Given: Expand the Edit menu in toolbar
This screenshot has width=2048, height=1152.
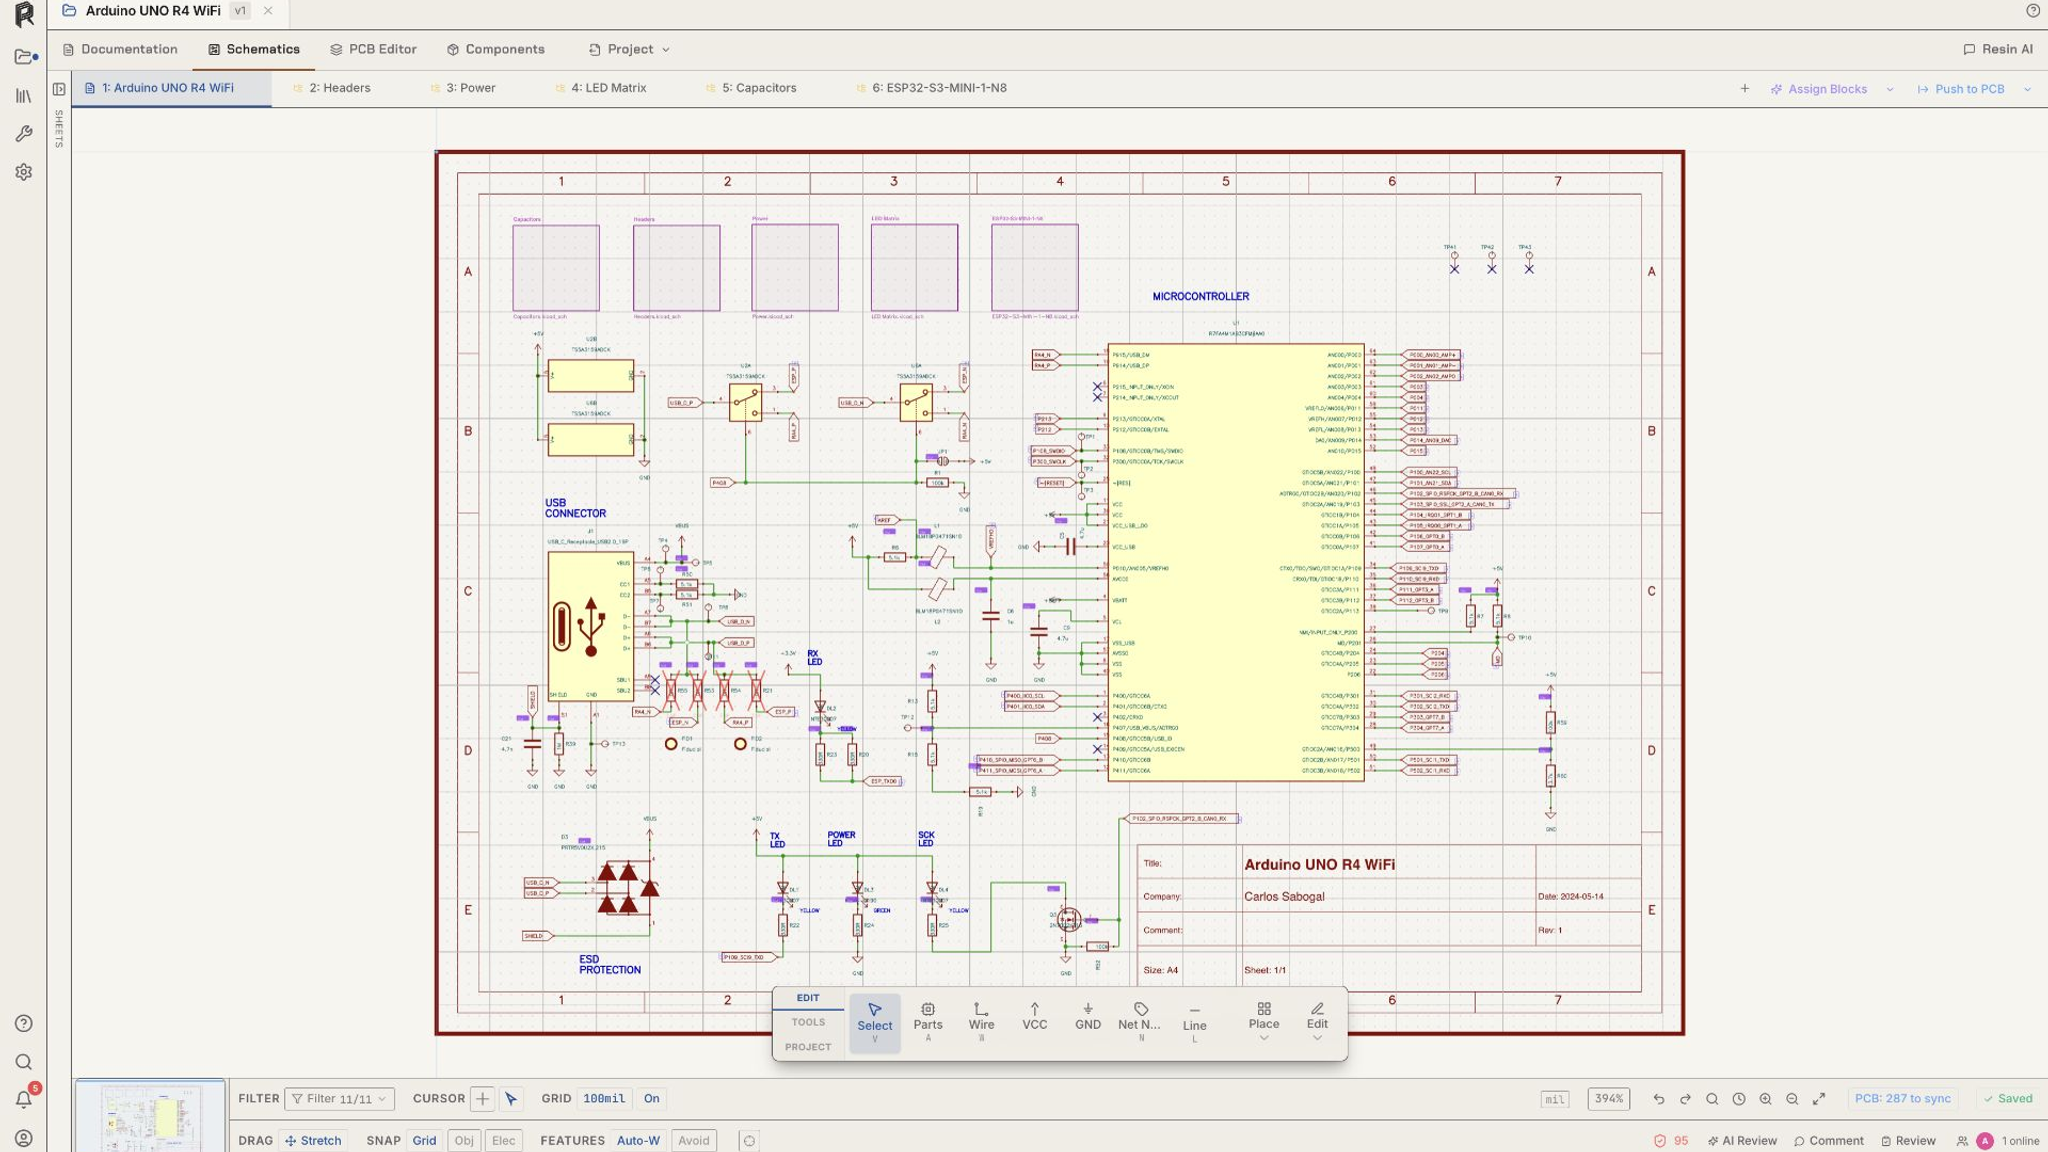Looking at the screenshot, I should [1317, 1022].
